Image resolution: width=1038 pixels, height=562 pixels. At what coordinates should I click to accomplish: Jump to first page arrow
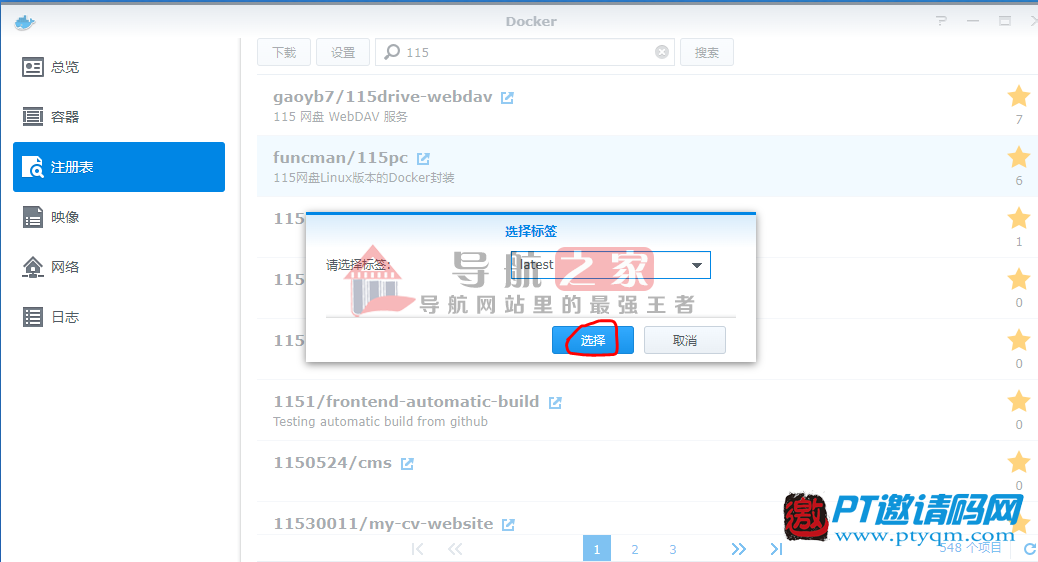coord(417,549)
